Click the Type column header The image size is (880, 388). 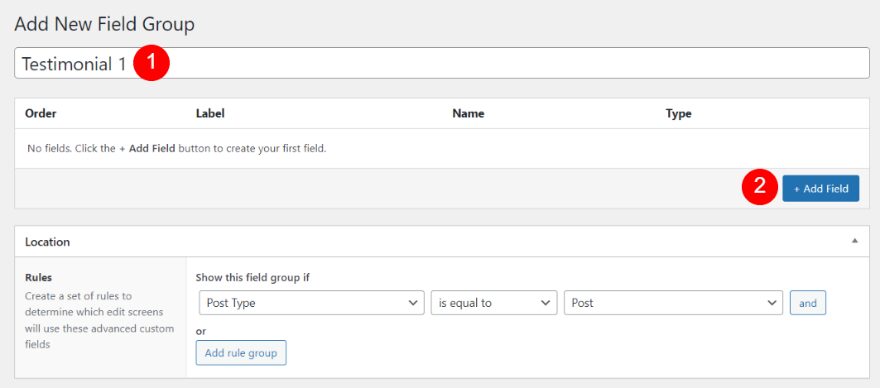[x=678, y=113]
